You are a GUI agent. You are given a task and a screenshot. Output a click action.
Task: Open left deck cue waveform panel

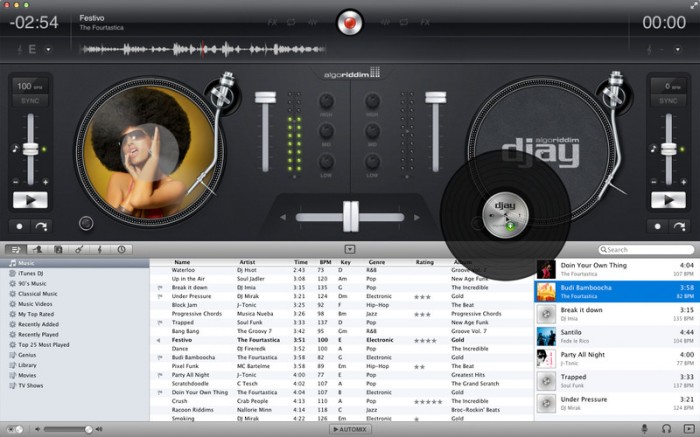(313, 22)
